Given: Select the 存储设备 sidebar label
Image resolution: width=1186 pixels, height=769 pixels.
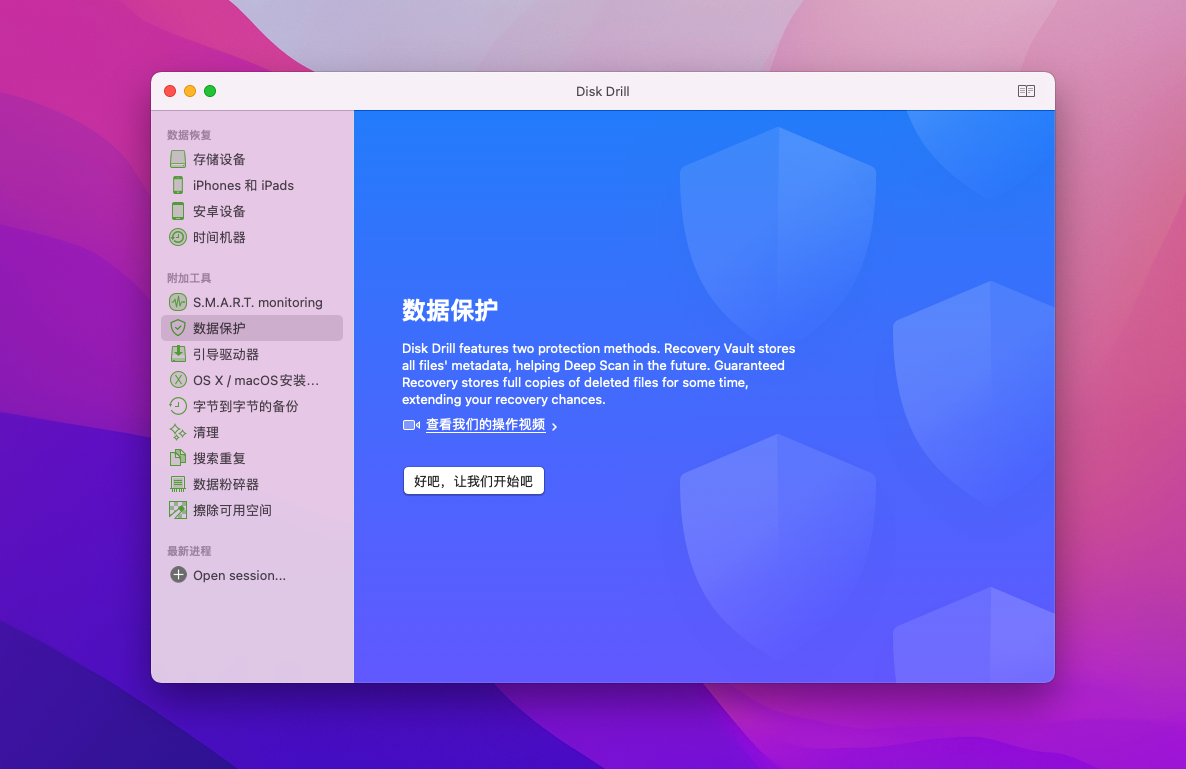Looking at the screenshot, I should click(219, 159).
